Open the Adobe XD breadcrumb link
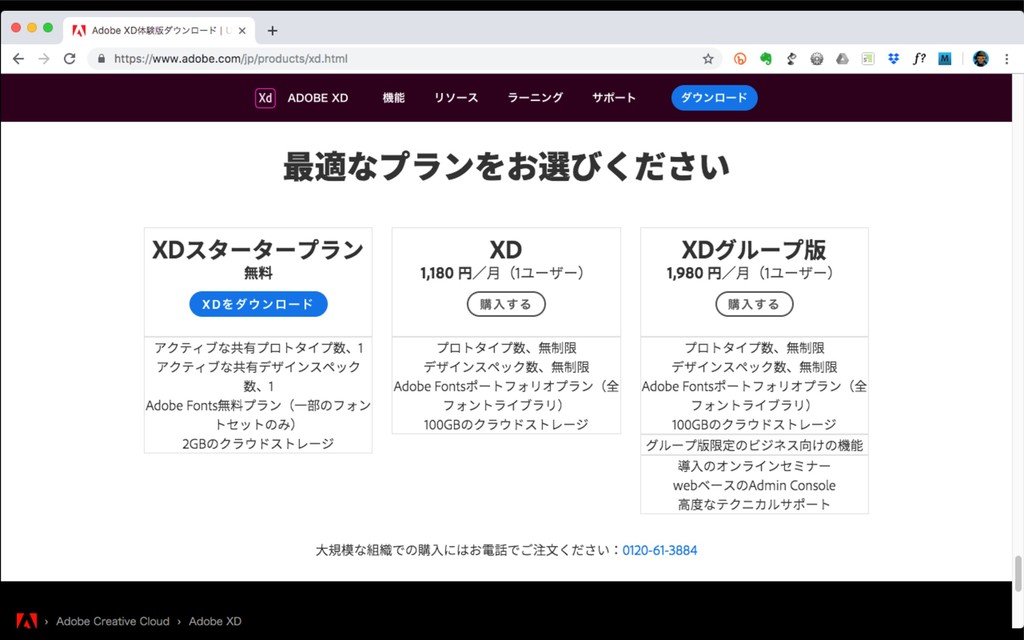Image resolution: width=1024 pixels, height=640 pixels. tap(215, 621)
